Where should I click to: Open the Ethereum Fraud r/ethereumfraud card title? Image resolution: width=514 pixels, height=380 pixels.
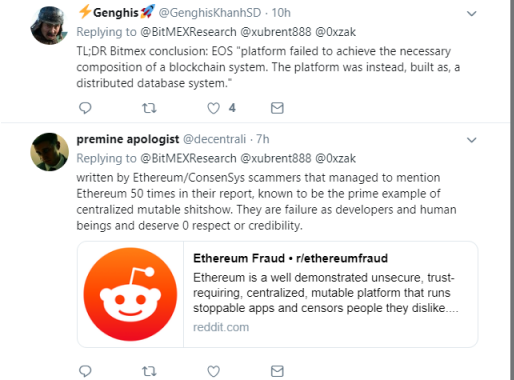tap(290, 258)
